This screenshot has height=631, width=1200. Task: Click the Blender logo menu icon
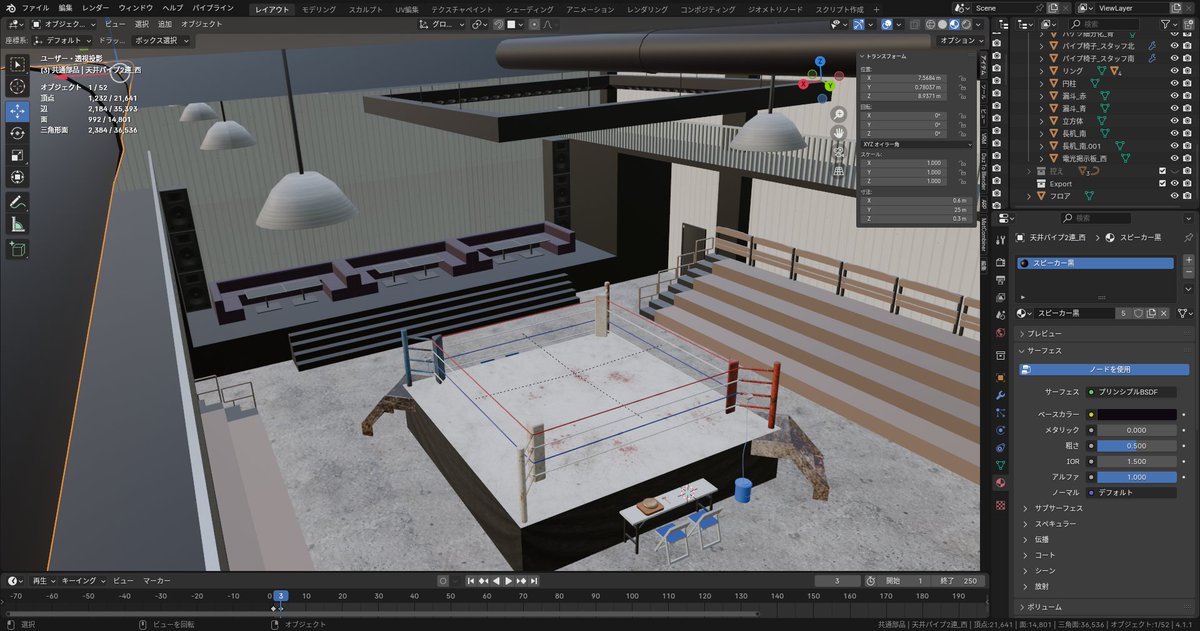(9, 7)
